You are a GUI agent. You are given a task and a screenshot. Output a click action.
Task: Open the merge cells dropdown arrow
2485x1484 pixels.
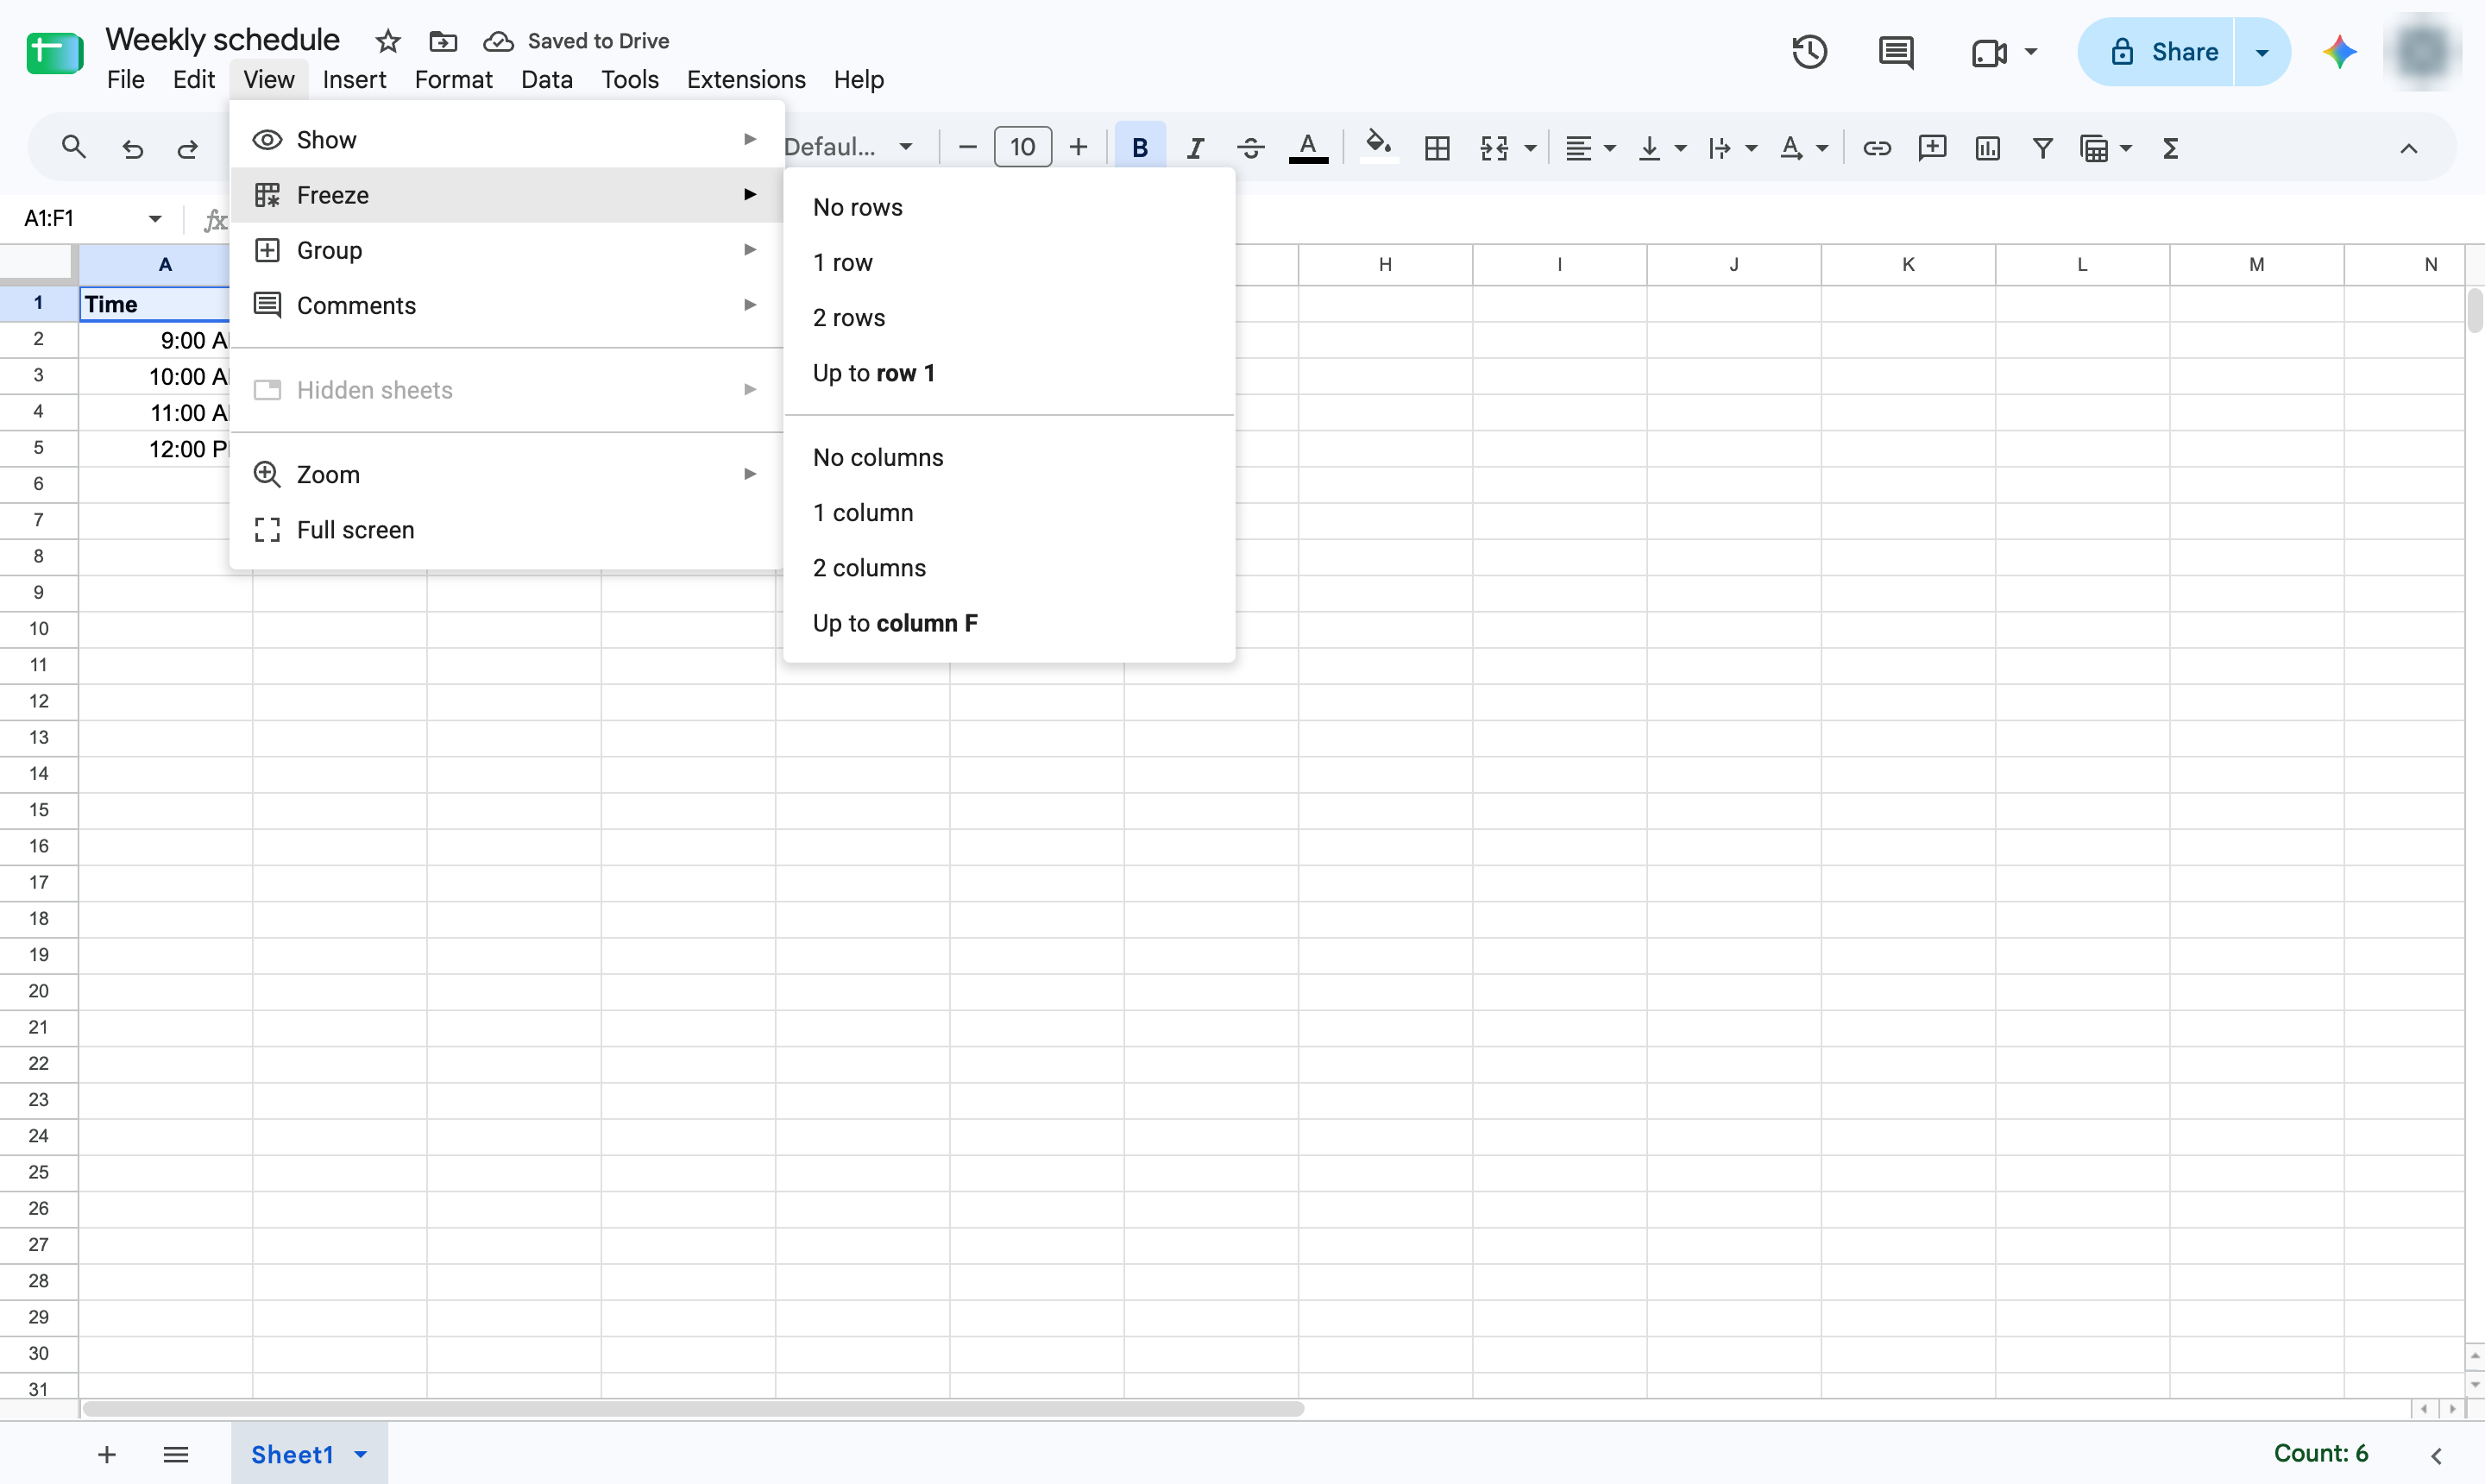tap(1530, 148)
